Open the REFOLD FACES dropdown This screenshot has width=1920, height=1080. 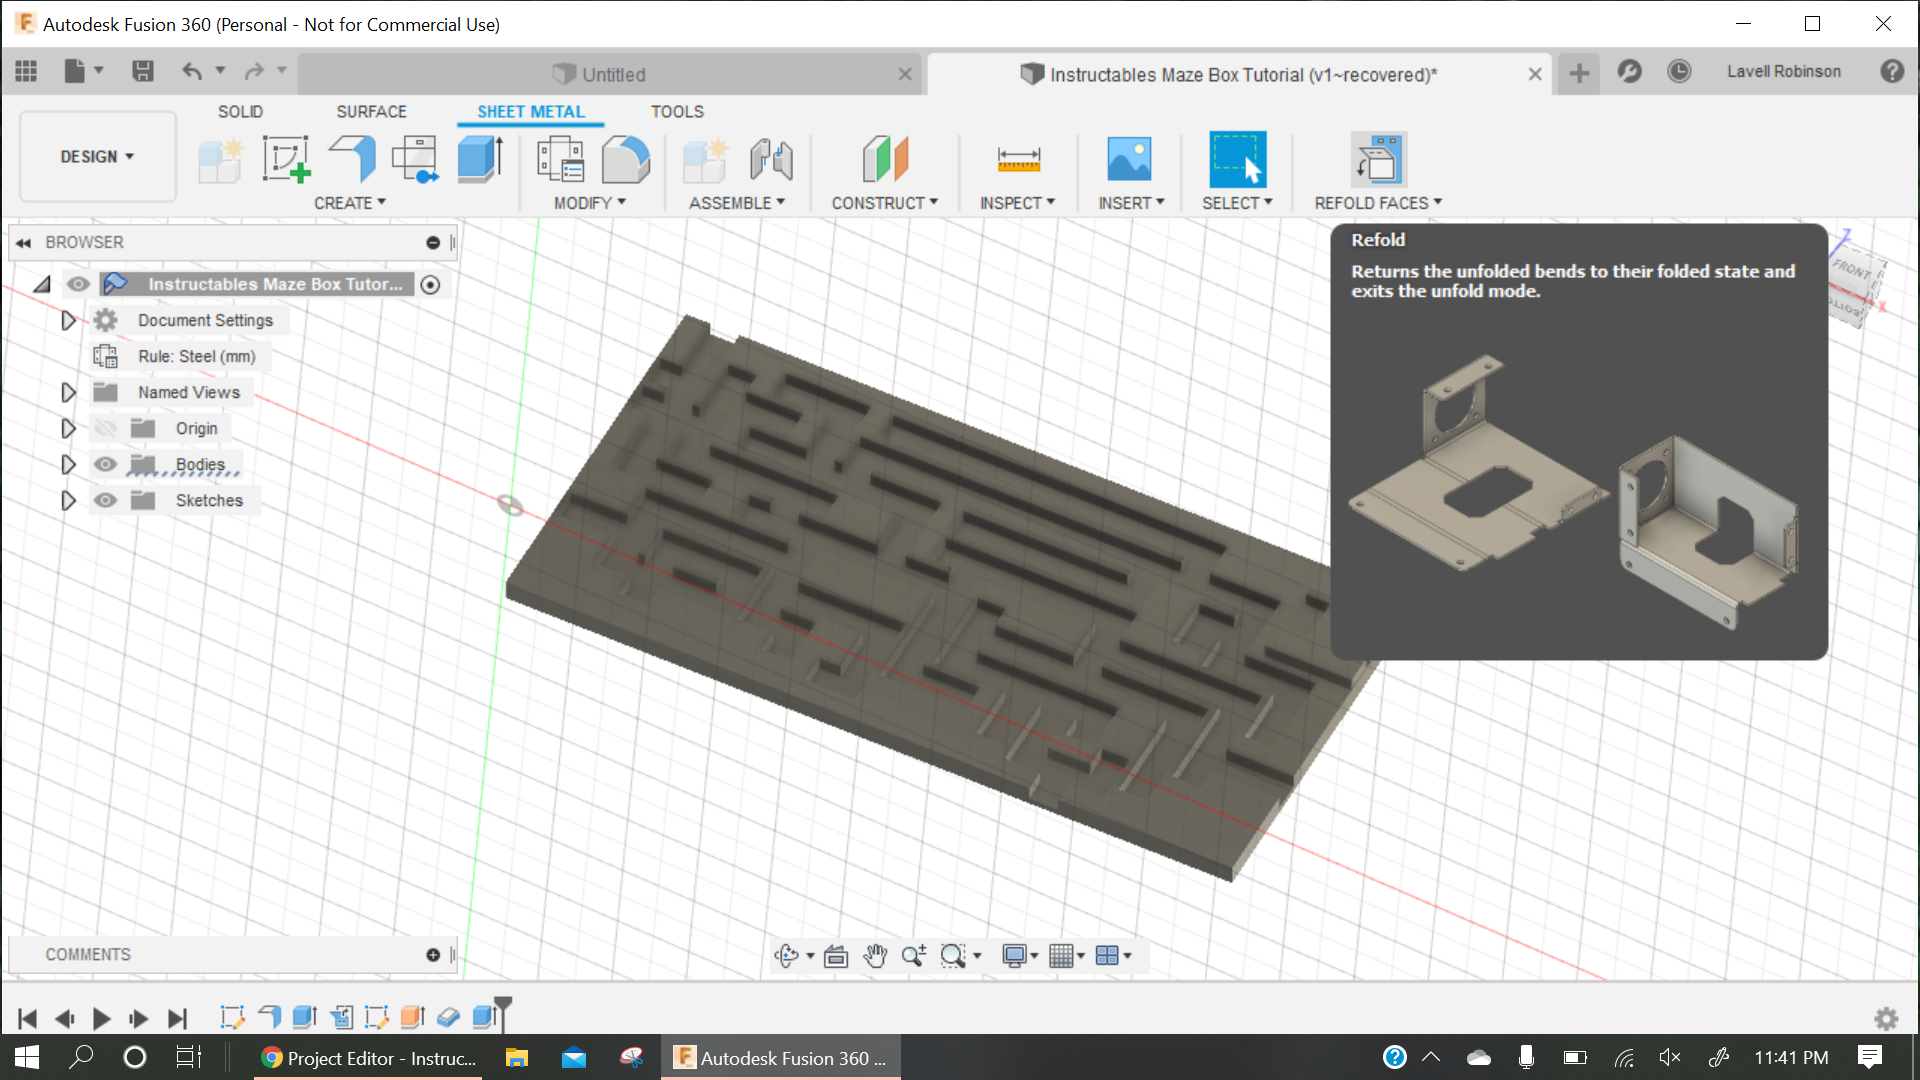(x=1378, y=203)
